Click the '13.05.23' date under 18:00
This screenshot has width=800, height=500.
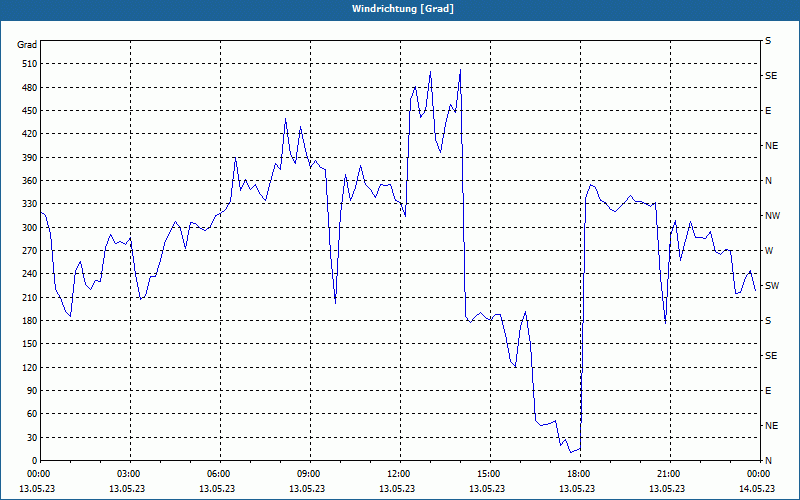pos(577,489)
